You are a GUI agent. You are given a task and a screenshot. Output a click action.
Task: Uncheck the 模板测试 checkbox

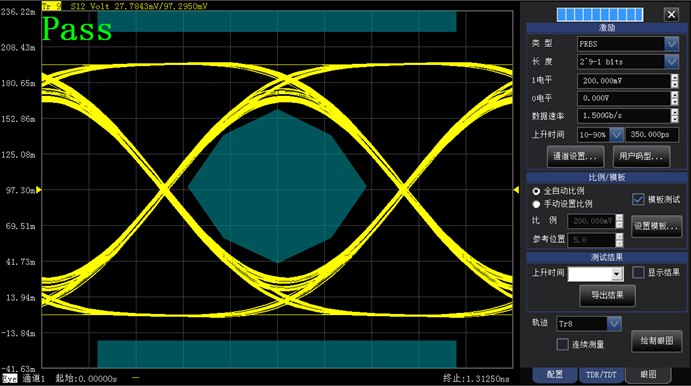click(638, 199)
